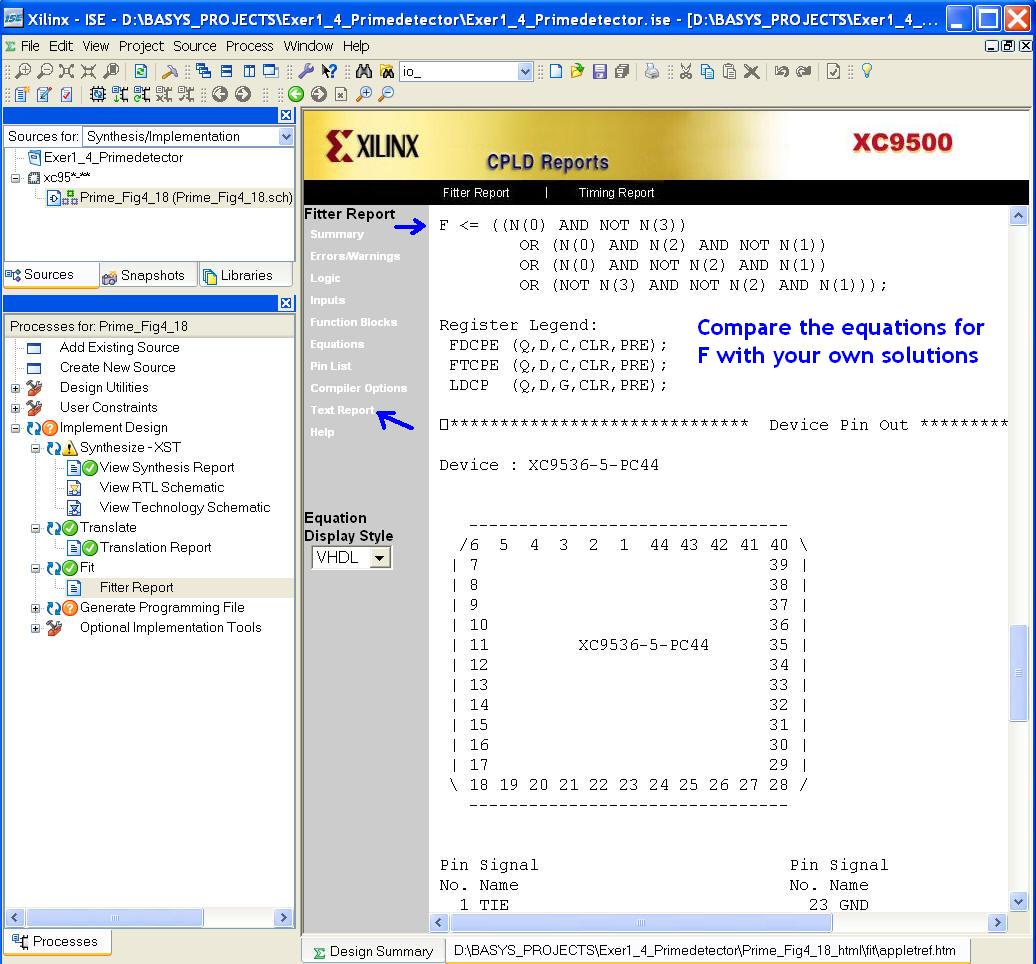
Task: Create a new file with the New icon
Action: click(x=556, y=71)
